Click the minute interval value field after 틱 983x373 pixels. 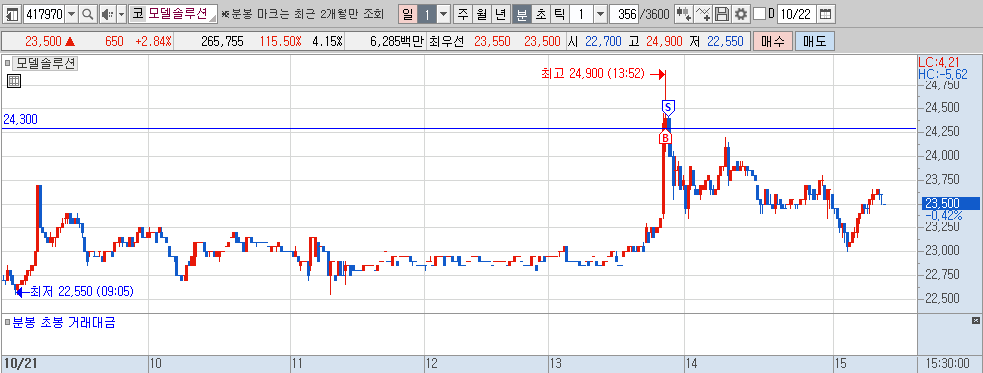[x=581, y=14]
